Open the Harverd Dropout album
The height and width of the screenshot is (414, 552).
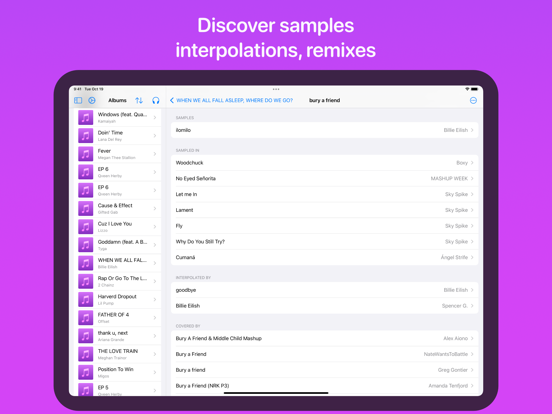[x=118, y=300]
